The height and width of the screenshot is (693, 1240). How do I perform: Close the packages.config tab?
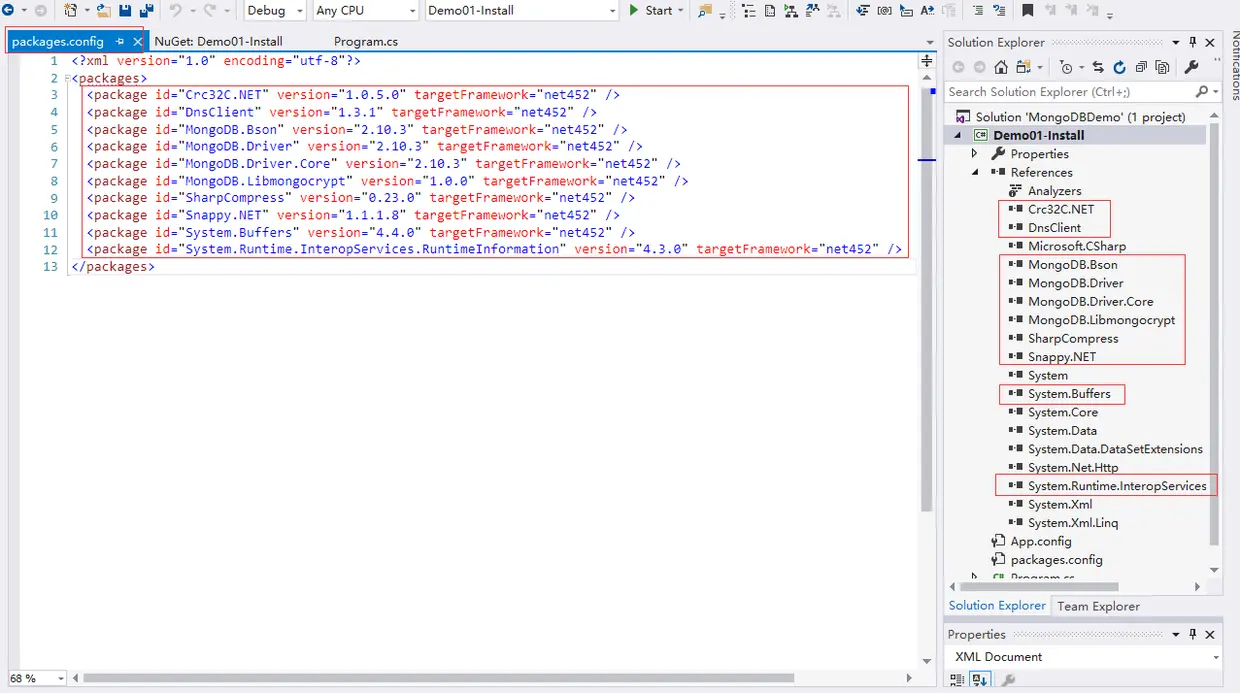(x=138, y=41)
